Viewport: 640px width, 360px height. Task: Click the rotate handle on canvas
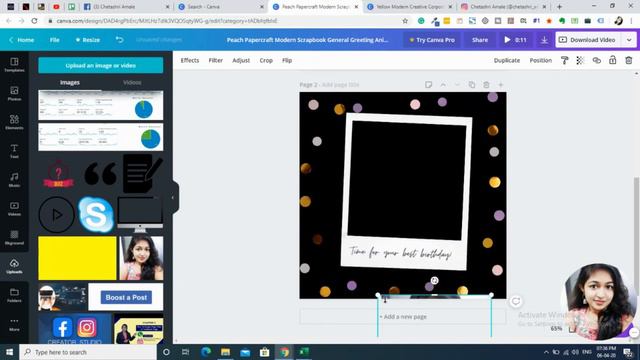(x=434, y=280)
